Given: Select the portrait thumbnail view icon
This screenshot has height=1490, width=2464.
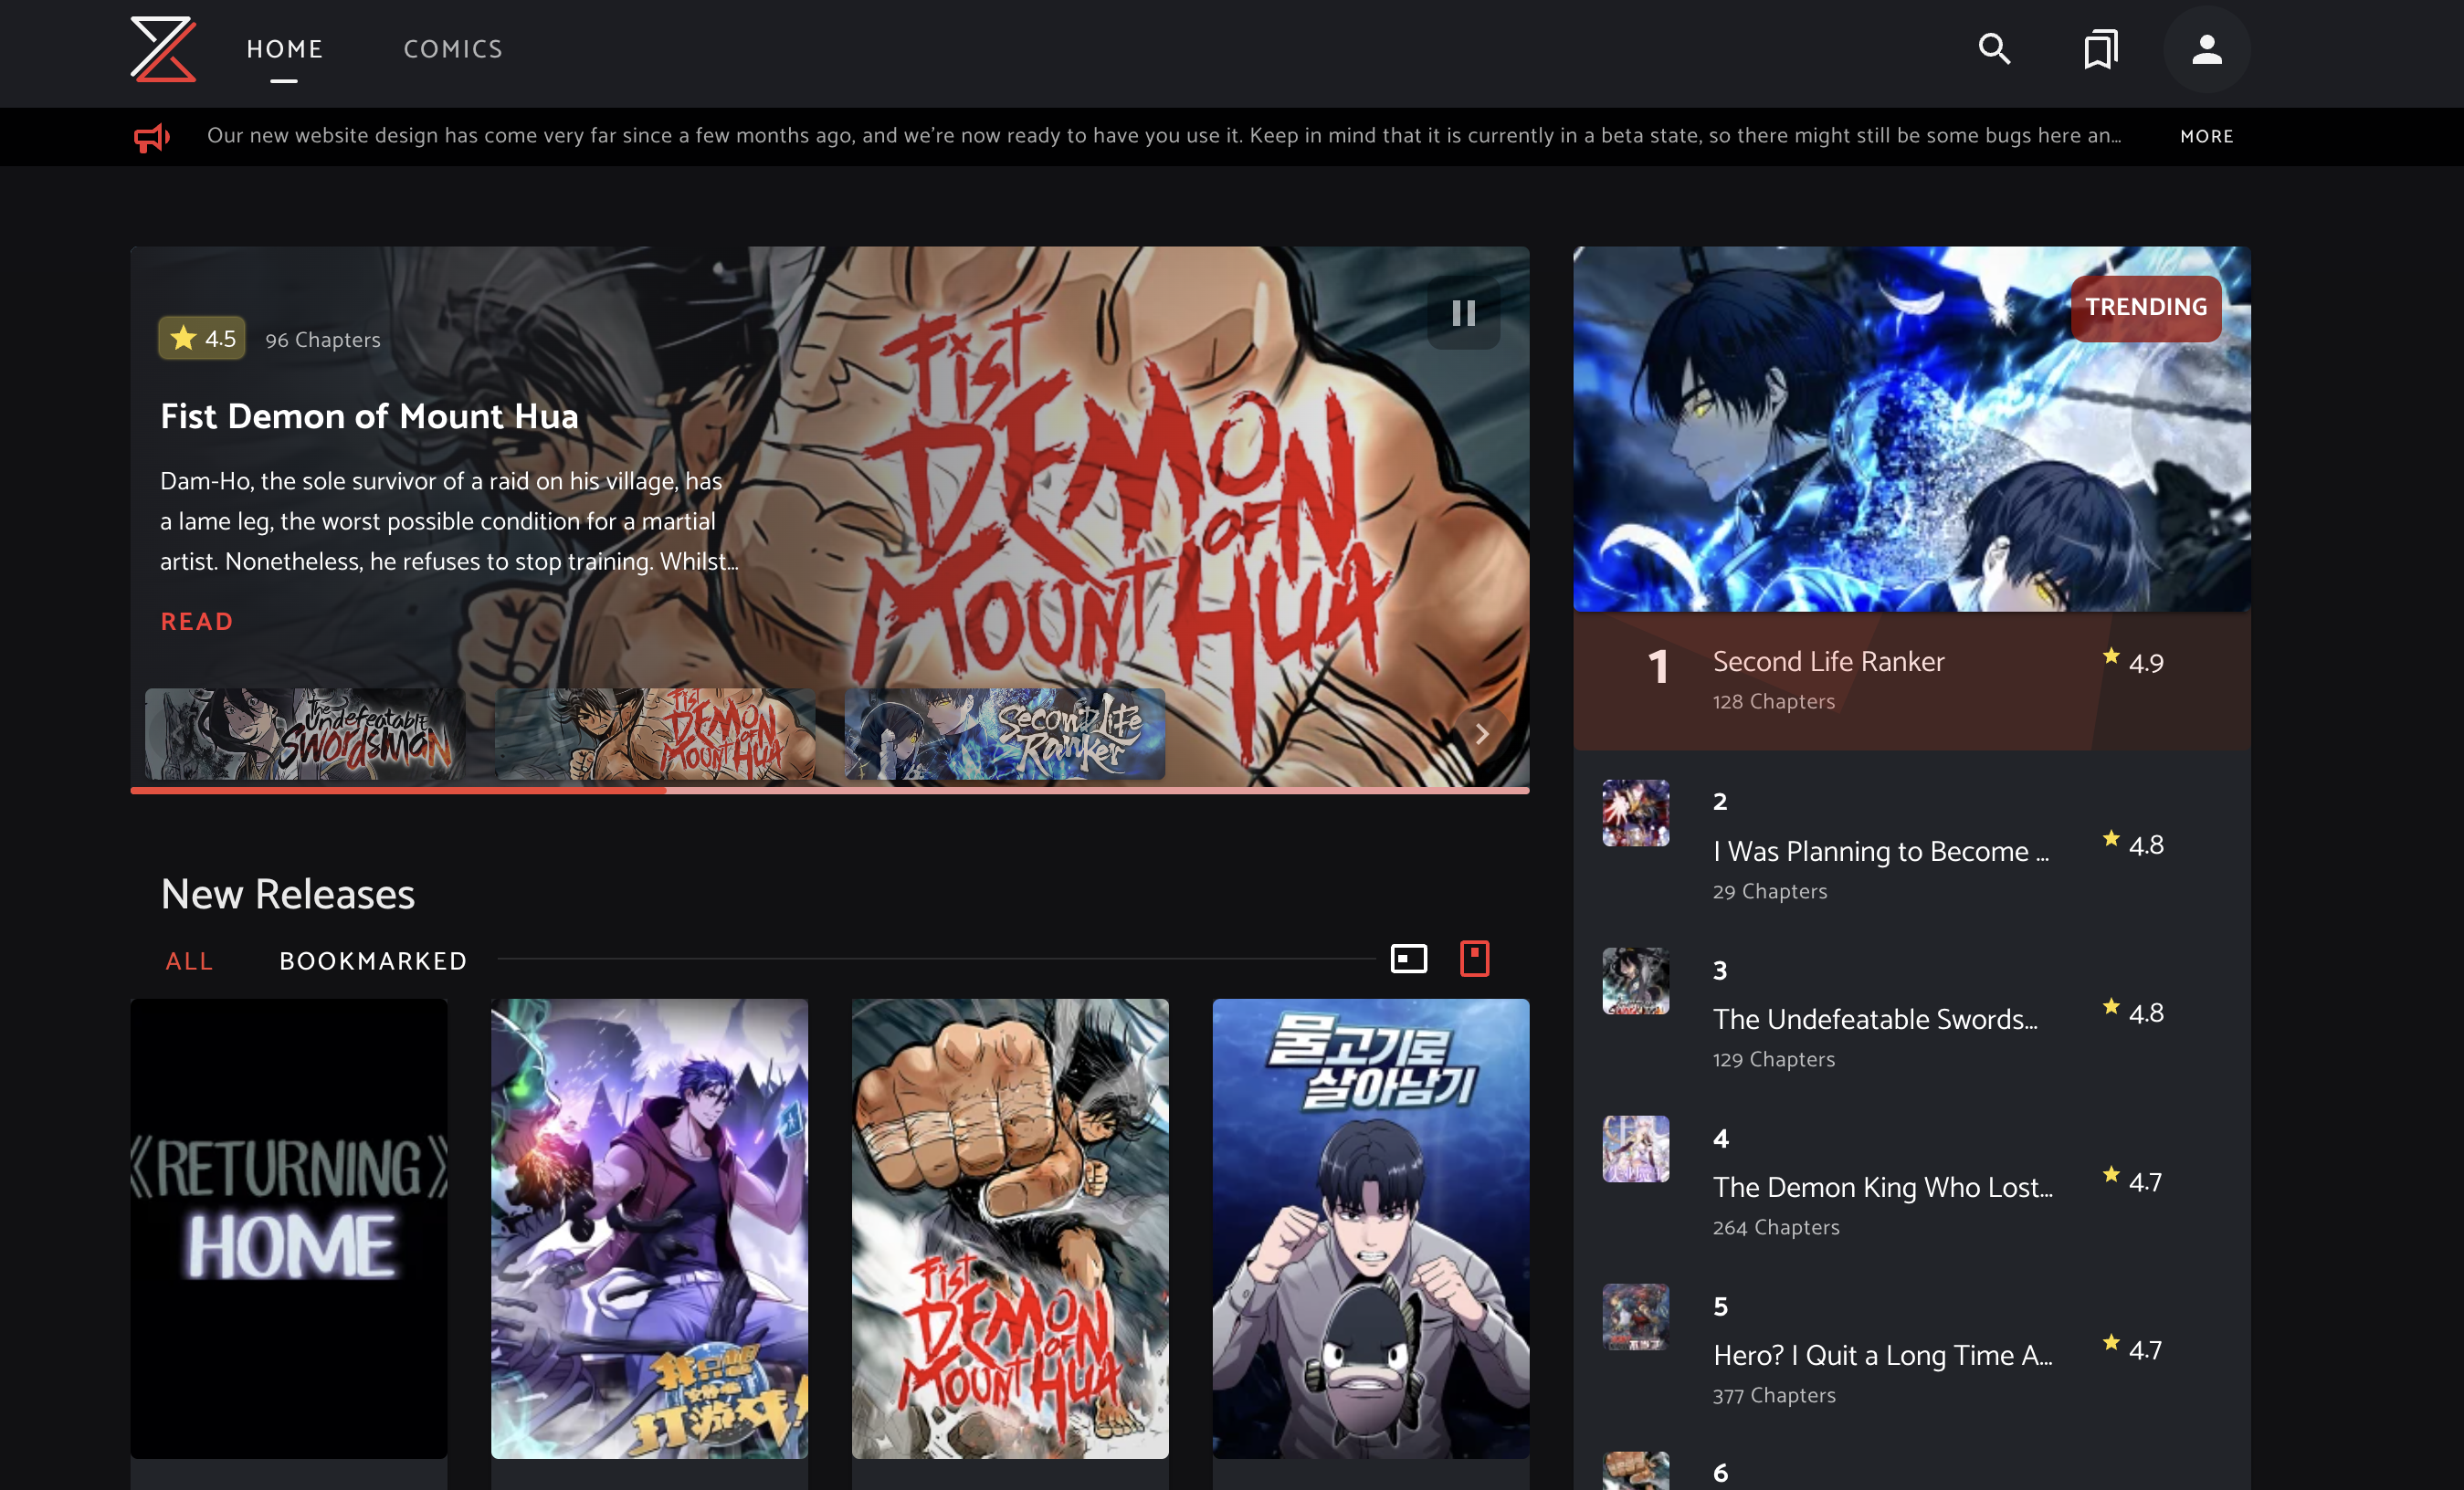Looking at the screenshot, I should [x=1474, y=958].
